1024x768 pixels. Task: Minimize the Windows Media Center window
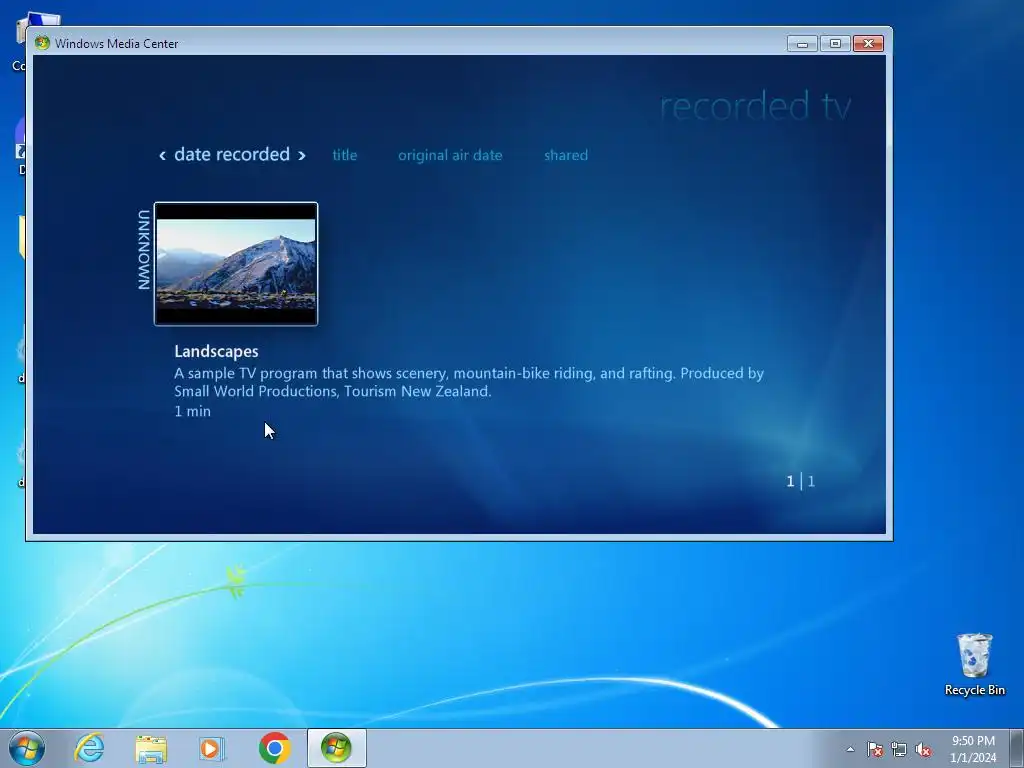click(x=803, y=44)
